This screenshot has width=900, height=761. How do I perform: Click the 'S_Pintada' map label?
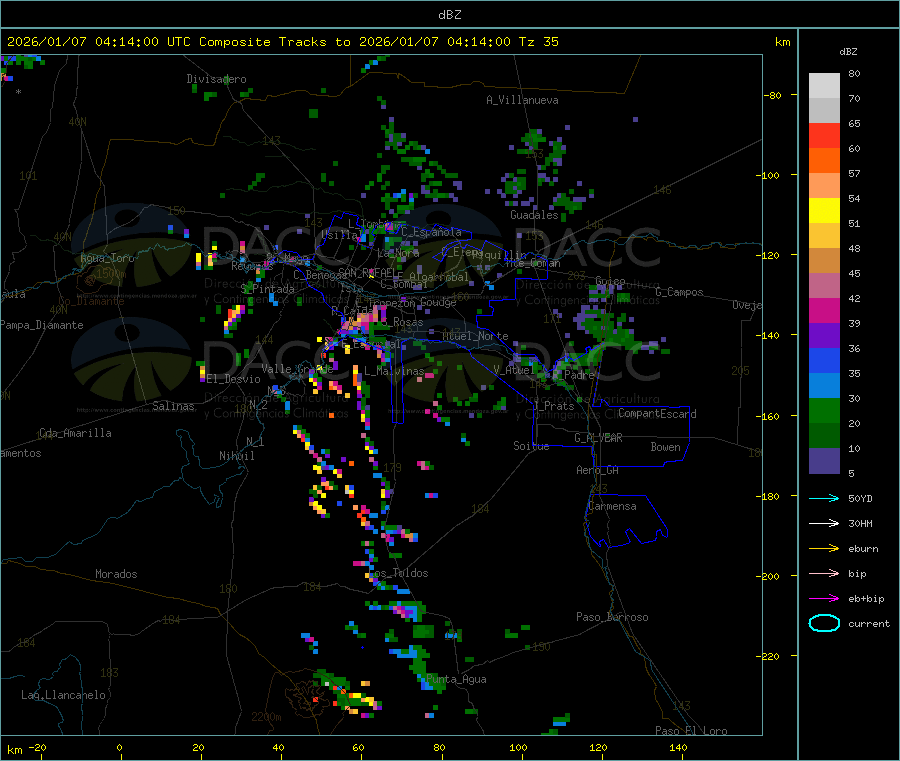(x=267, y=289)
